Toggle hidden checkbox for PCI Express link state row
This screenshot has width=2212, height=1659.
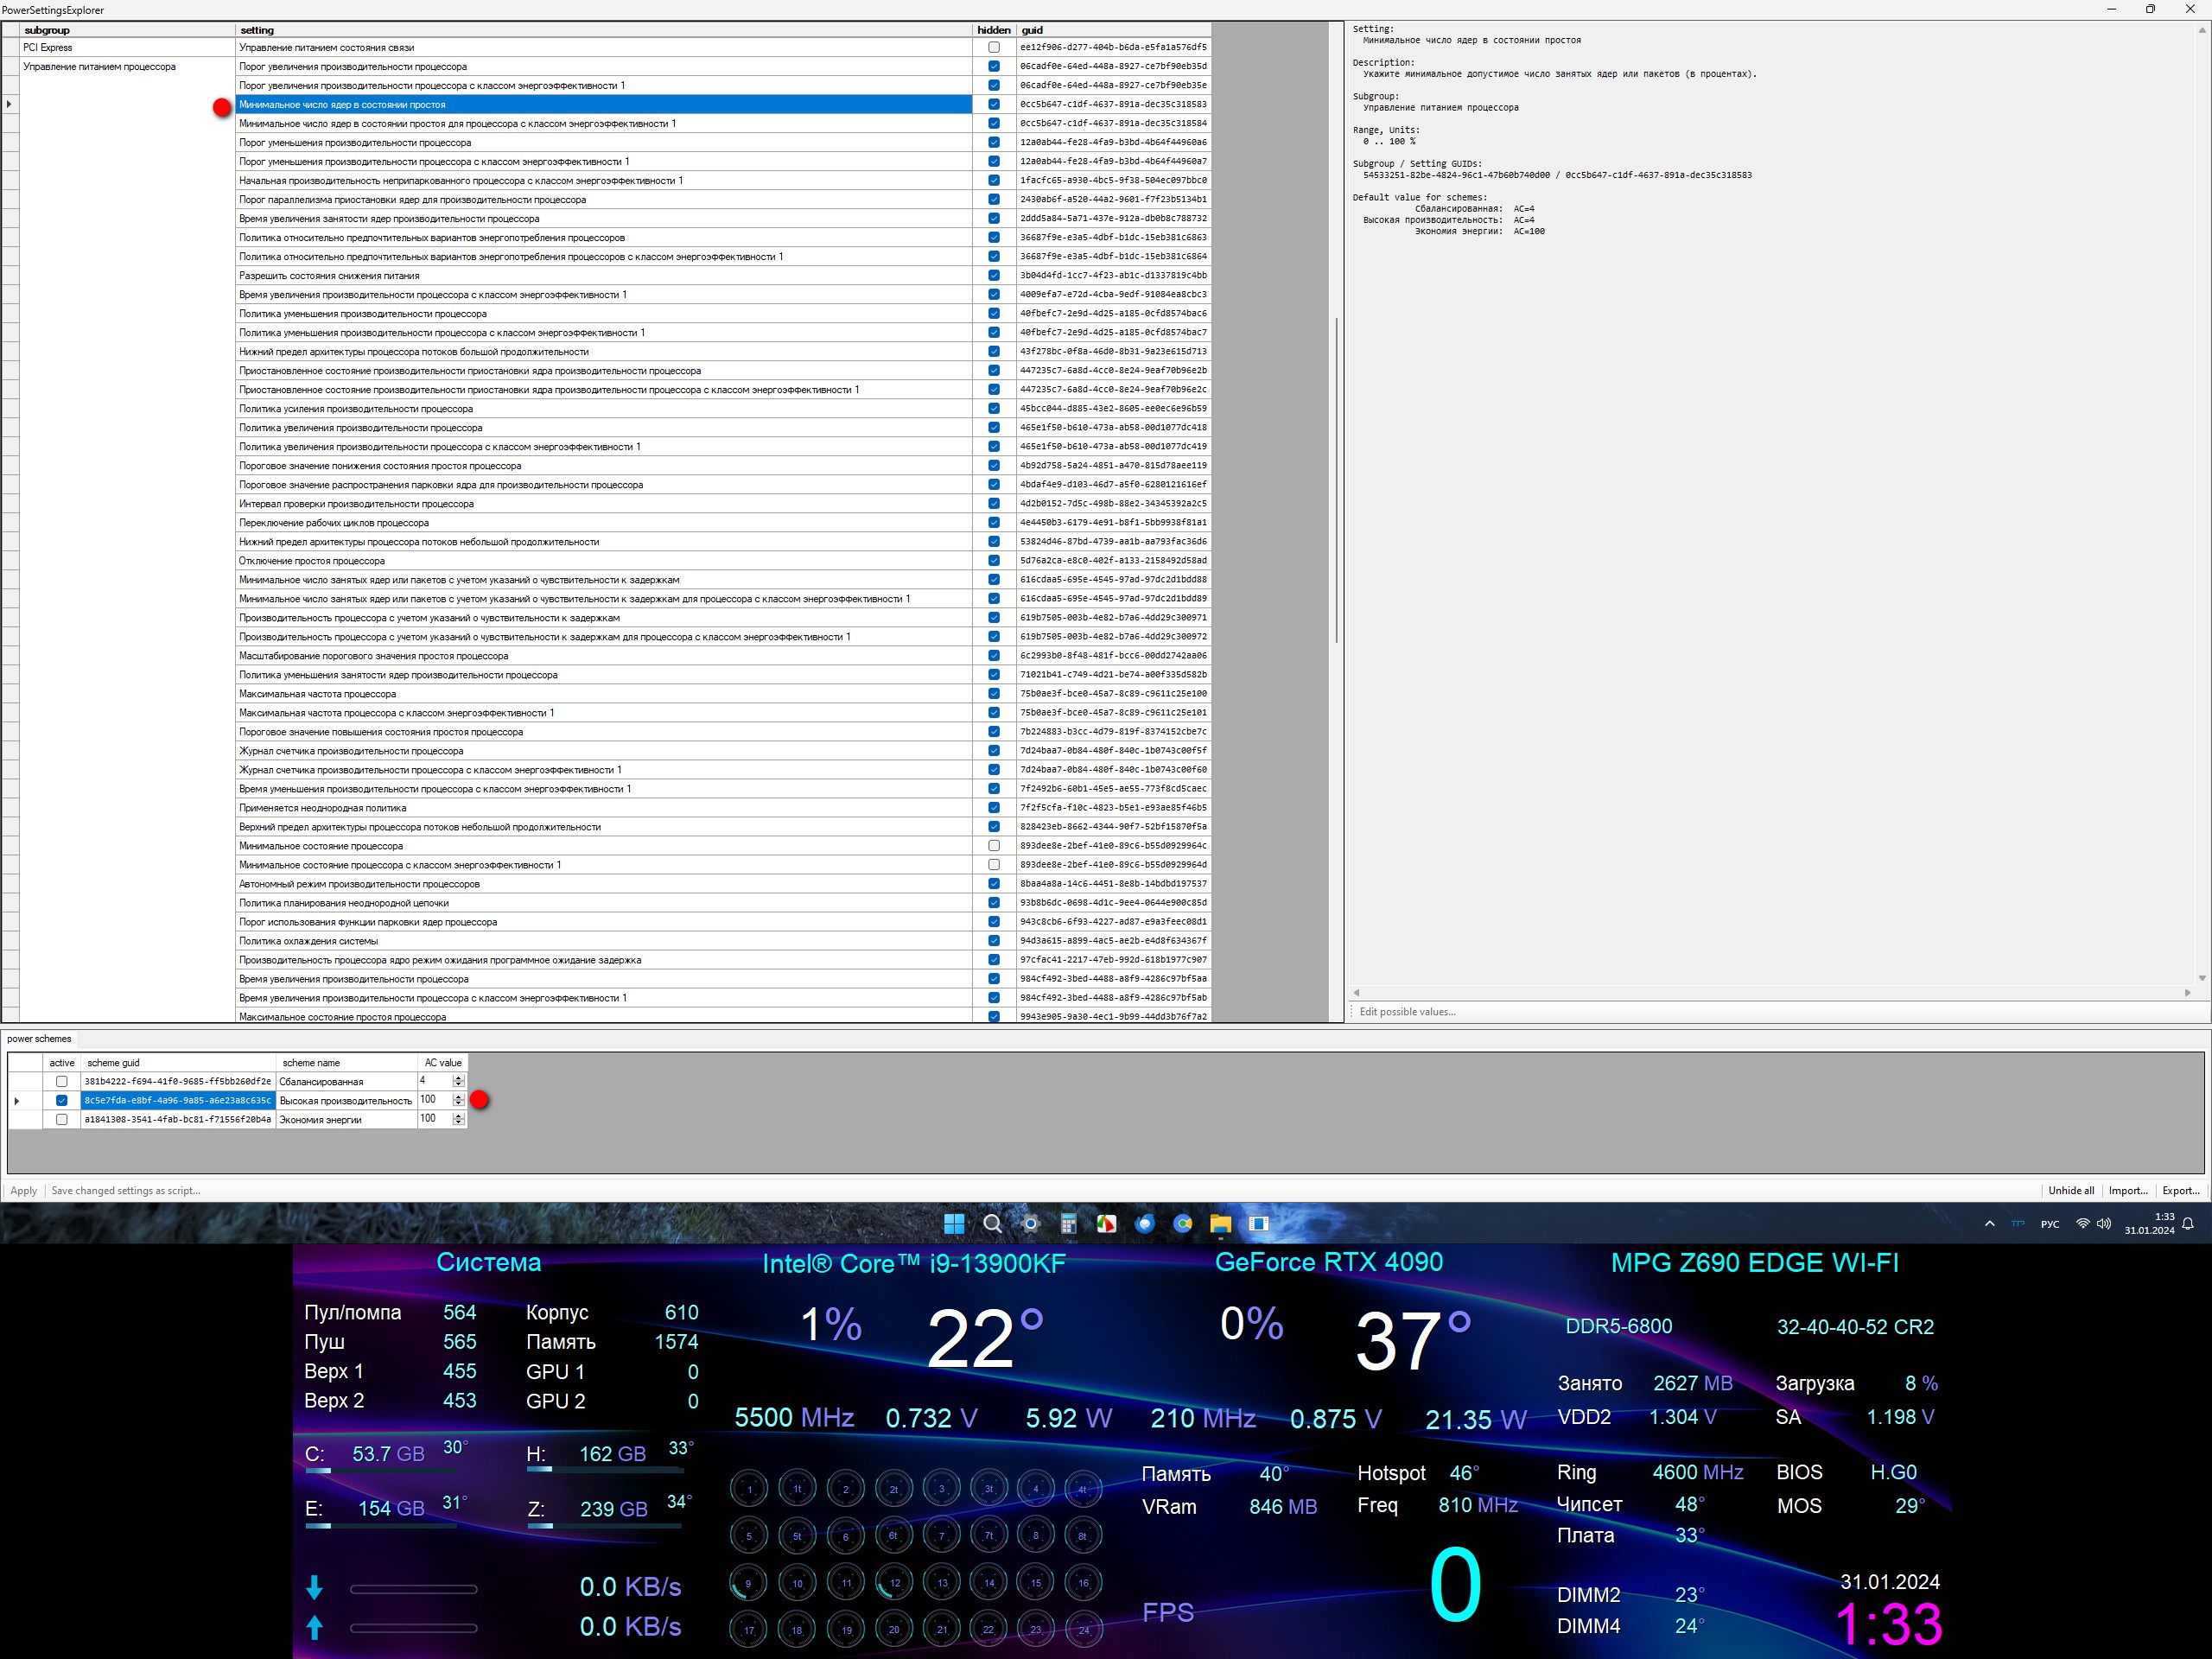pos(993,47)
